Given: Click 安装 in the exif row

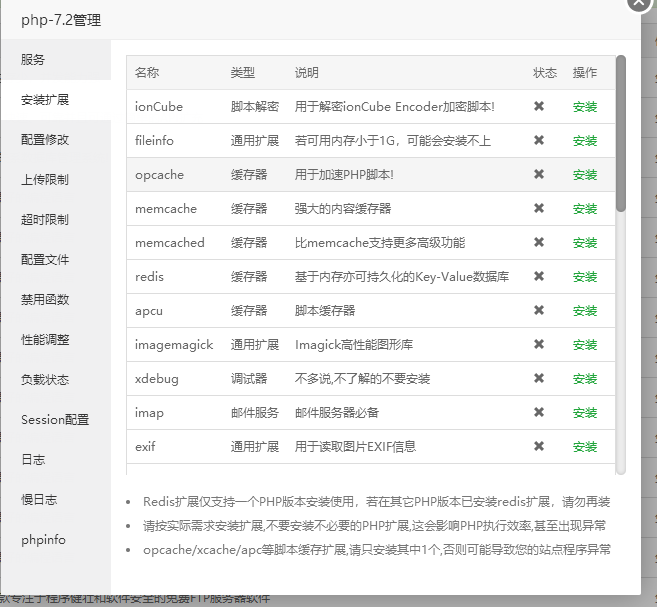Looking at the screenshot, I should (x=585, y=447).
